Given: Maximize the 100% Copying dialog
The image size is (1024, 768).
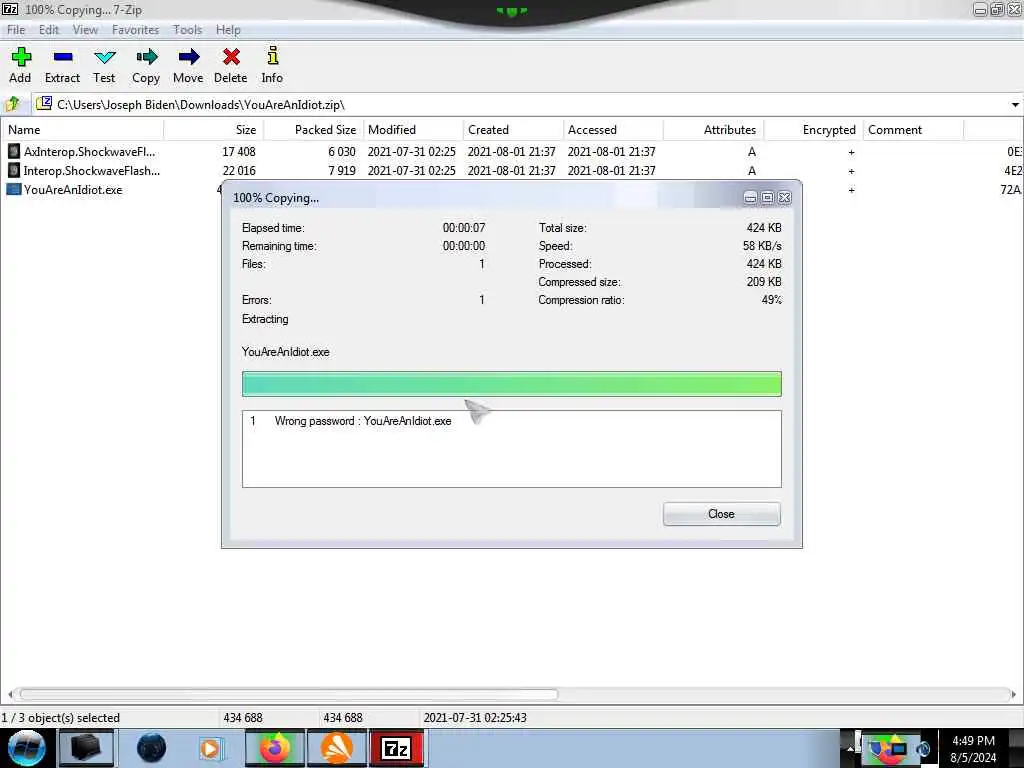Looking at the screenshot, I should pos(767,197).
